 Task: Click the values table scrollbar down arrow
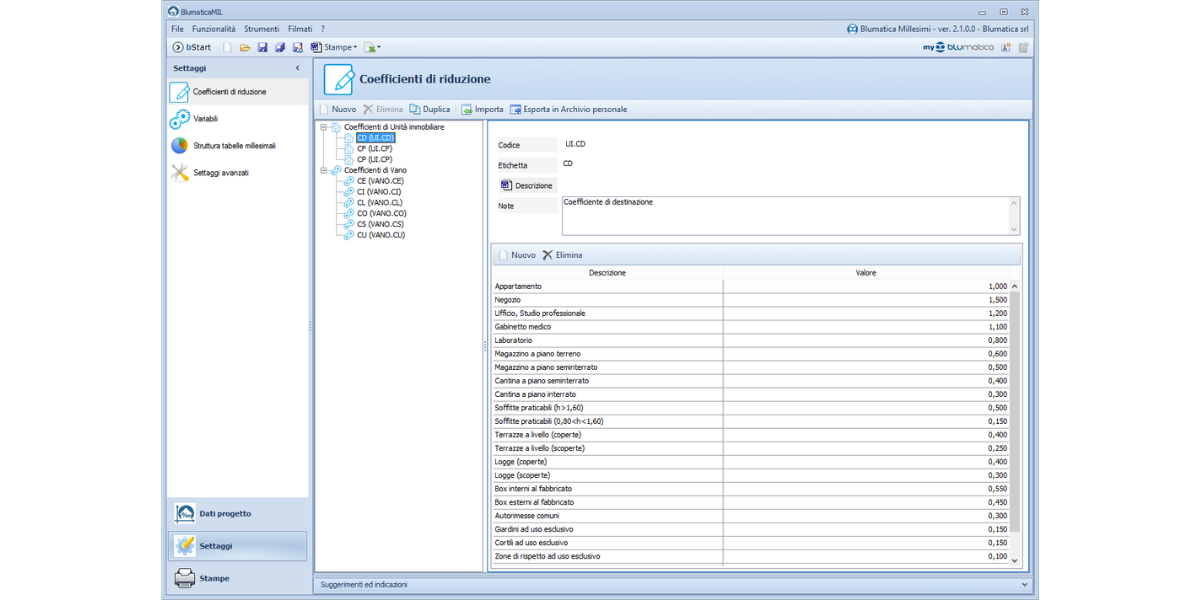pos(1015,561)
